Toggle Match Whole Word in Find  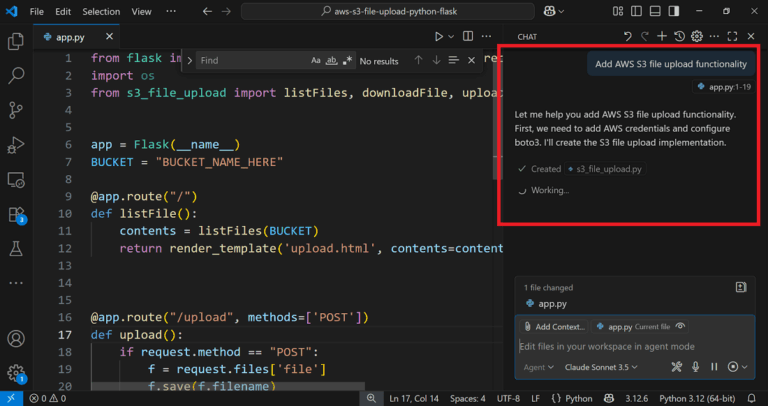[x=332, y=61]
